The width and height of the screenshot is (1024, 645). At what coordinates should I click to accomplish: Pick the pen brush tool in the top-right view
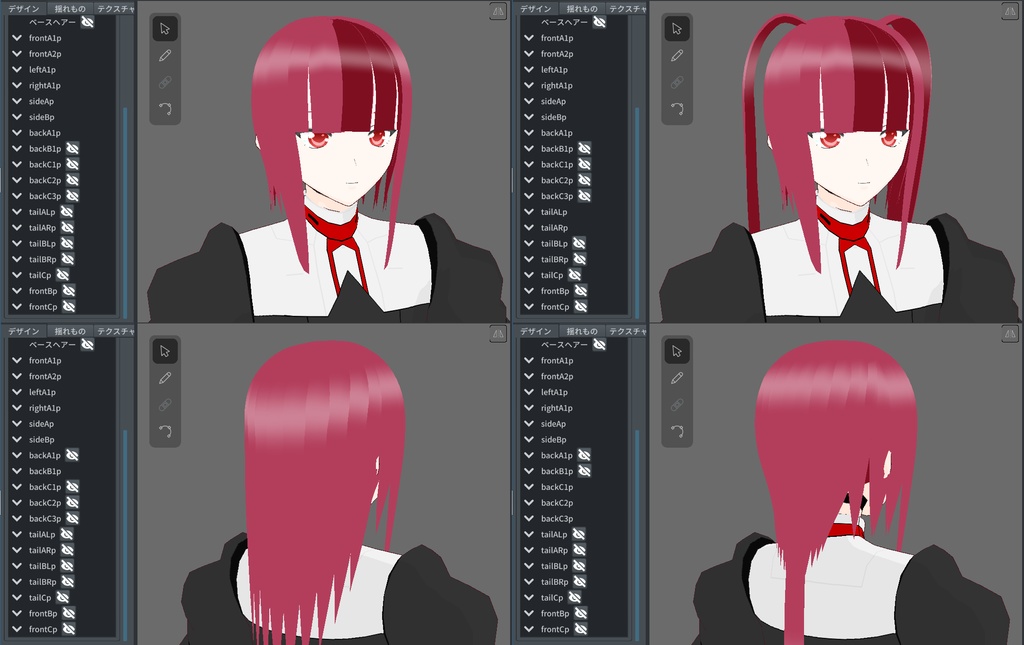pos(677,55)
